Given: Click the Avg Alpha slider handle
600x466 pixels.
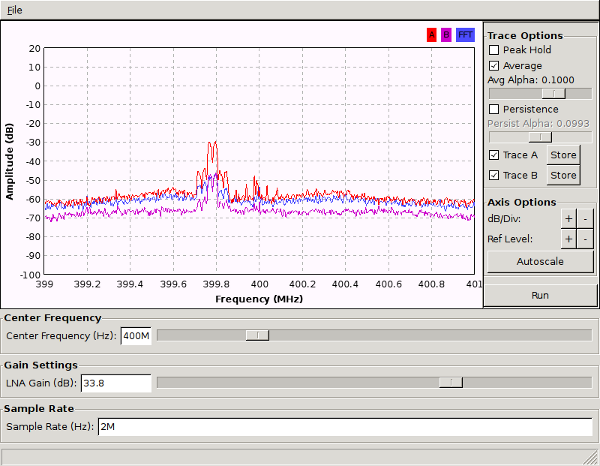Looking at the screenshot, I should coord(554,93).
